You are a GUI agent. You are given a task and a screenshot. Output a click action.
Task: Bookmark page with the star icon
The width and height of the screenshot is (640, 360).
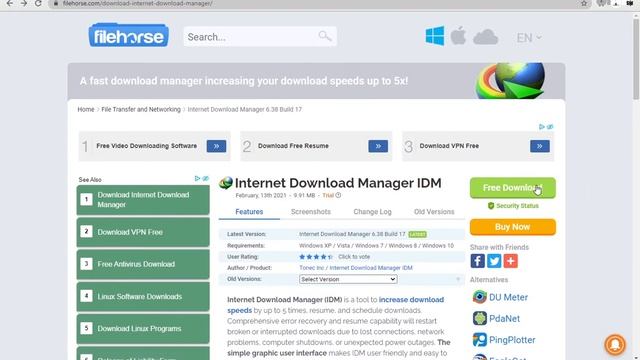point(584,3)
